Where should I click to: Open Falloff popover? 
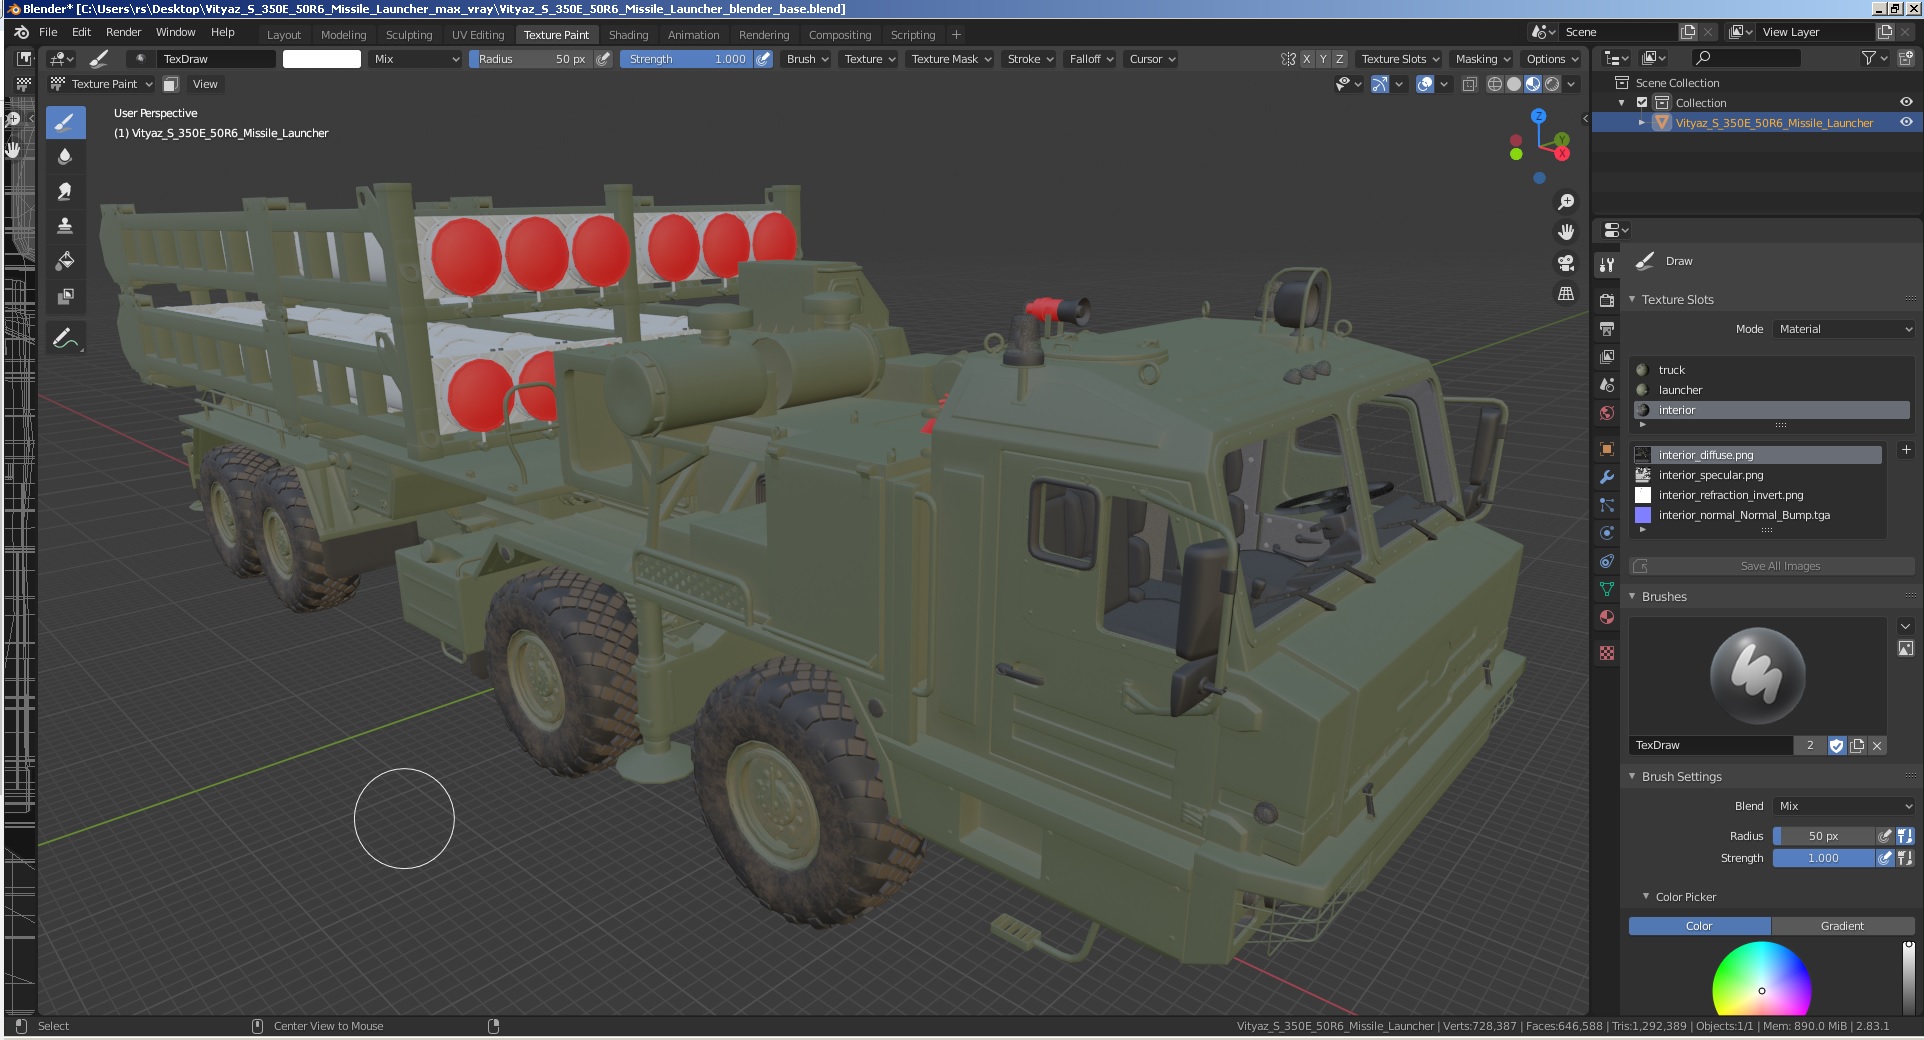[1090, 59]
